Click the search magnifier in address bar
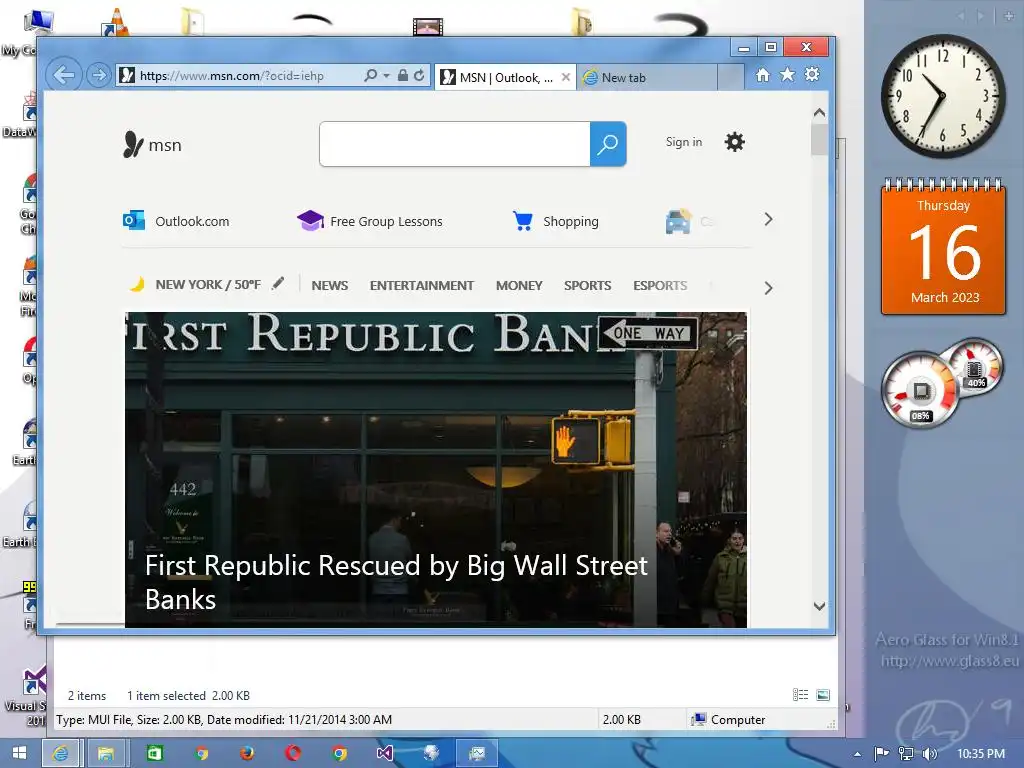The image size is (1024, 768). point(370,75)
